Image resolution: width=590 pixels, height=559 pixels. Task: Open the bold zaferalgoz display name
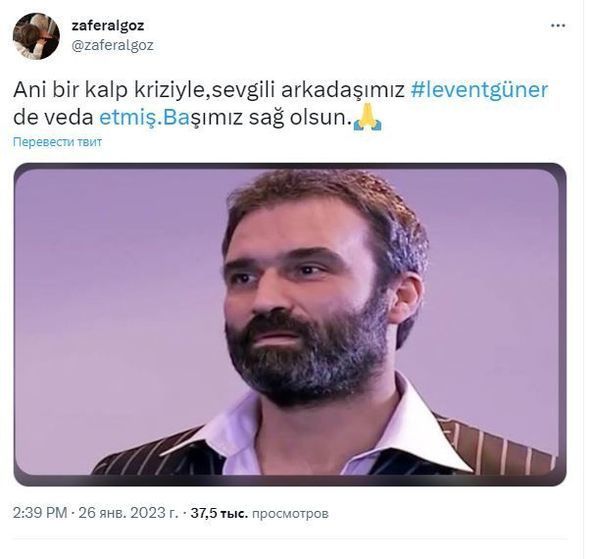(108, 26)
